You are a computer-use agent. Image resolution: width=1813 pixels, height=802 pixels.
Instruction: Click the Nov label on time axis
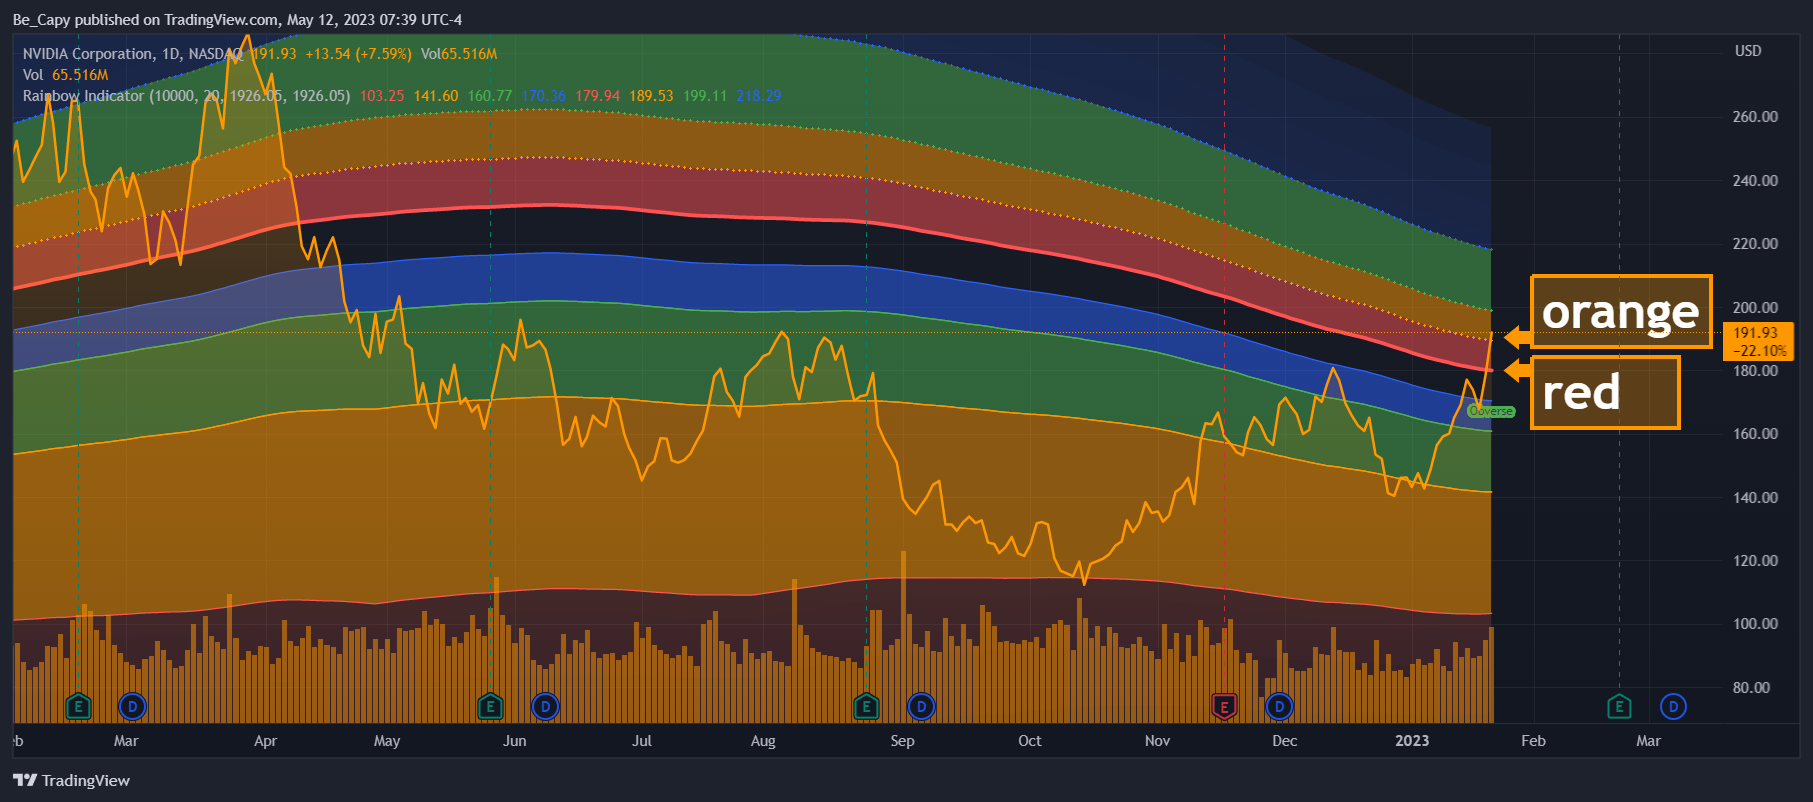click(1157, 741)
